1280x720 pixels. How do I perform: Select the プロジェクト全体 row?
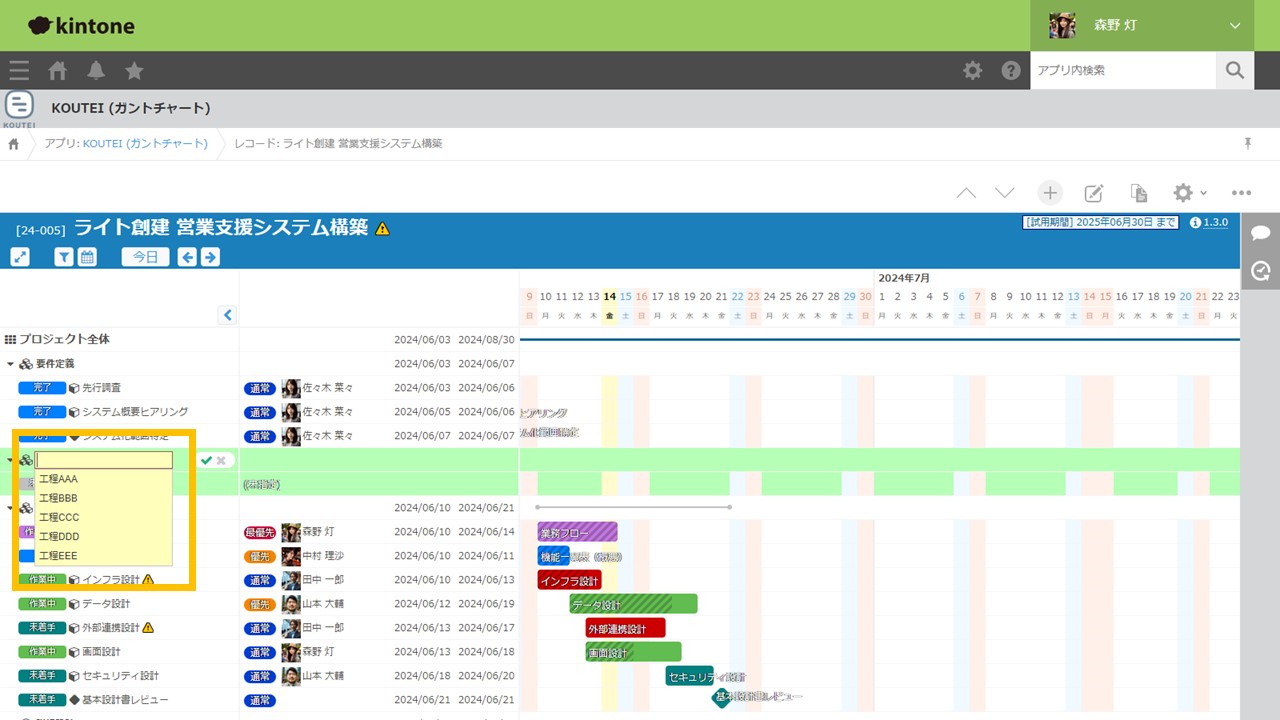260,340
